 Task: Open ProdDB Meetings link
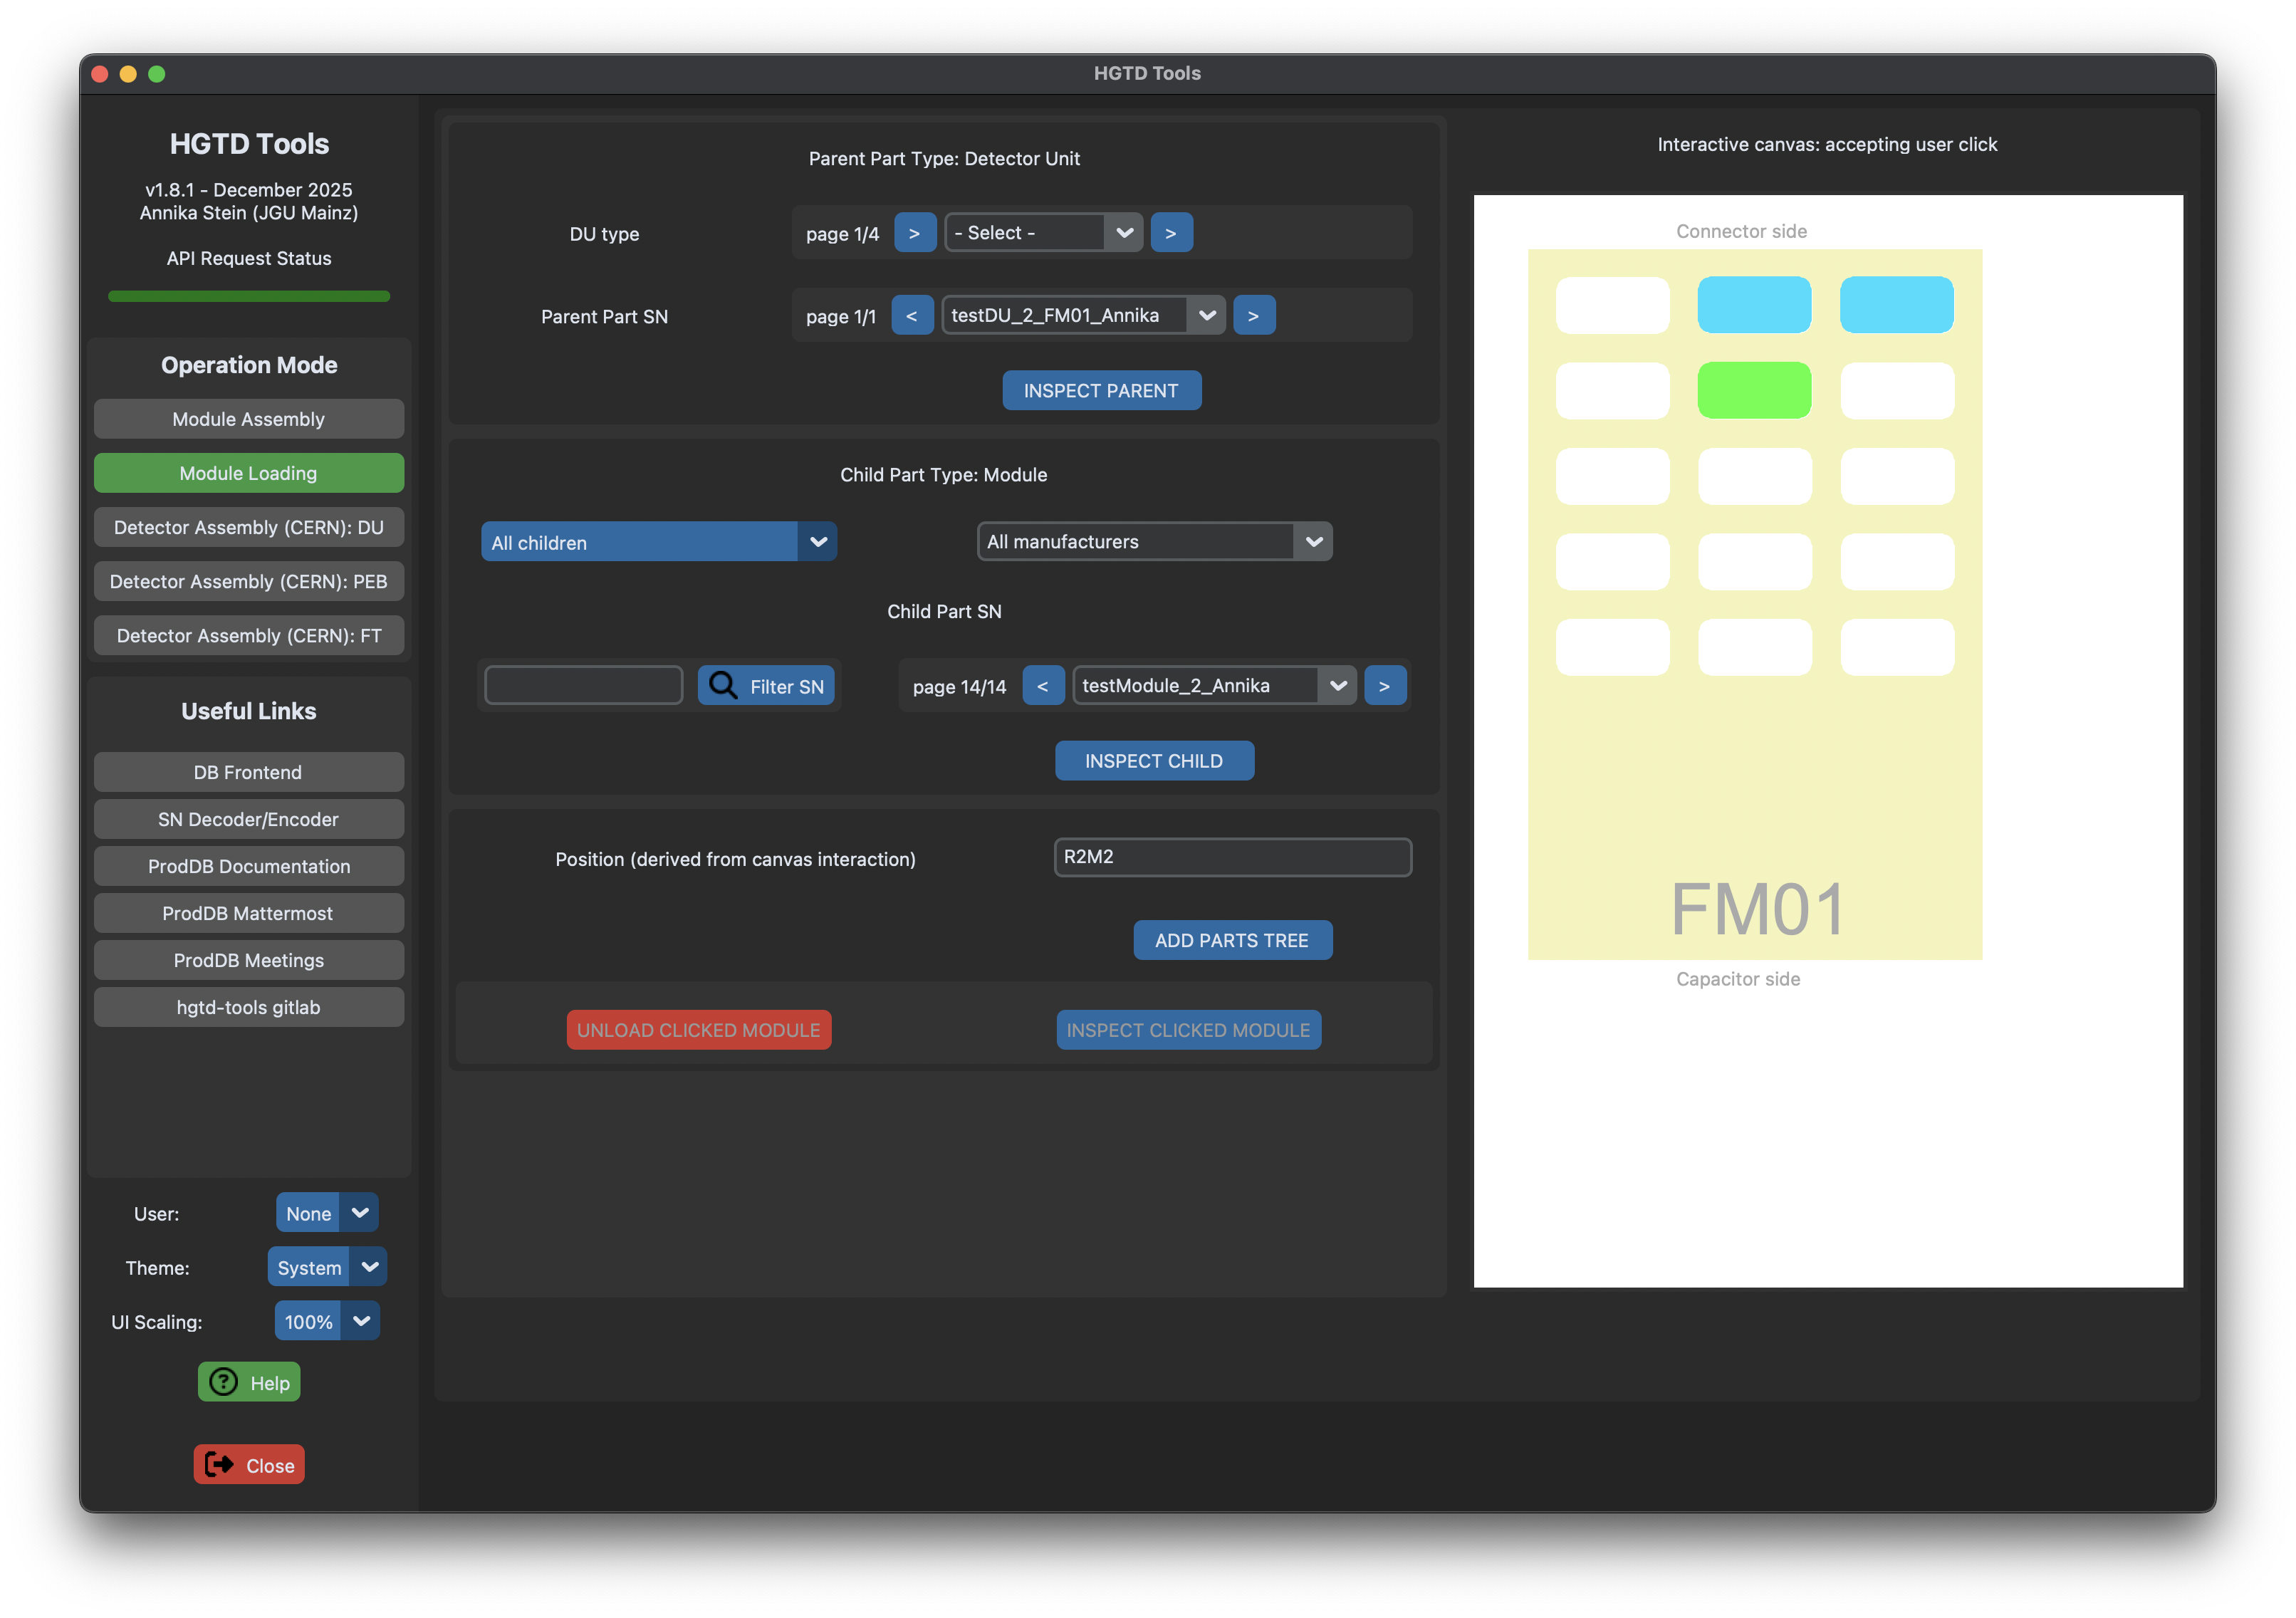249,960
